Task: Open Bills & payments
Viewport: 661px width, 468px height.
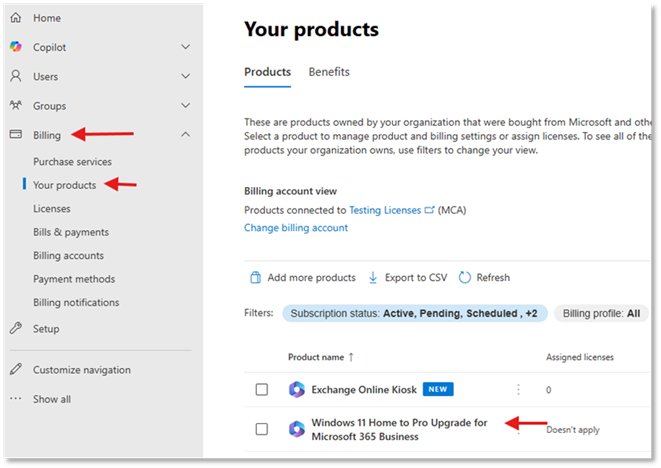Action: (x=71, y=232)
